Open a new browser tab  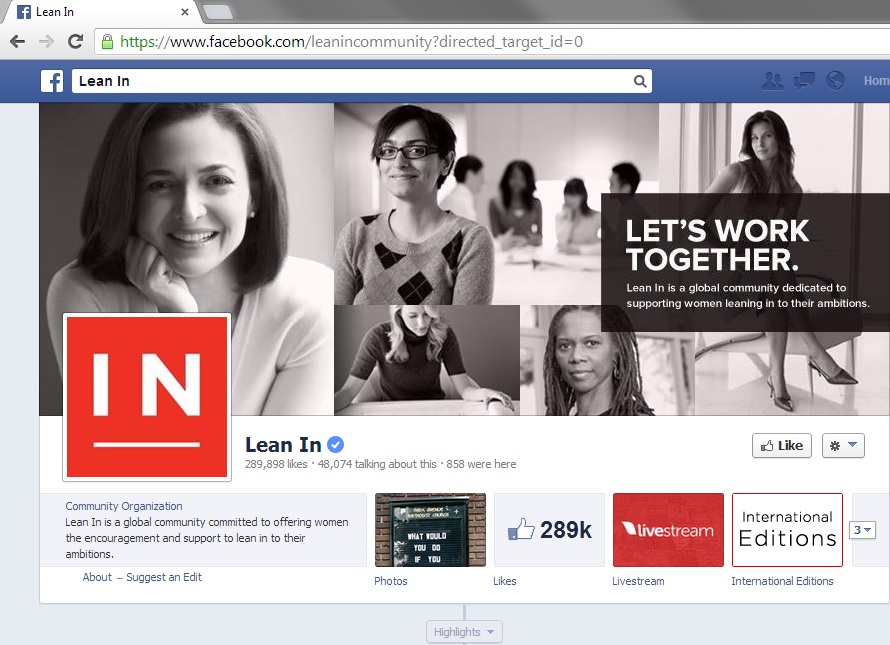pos(217,12)
